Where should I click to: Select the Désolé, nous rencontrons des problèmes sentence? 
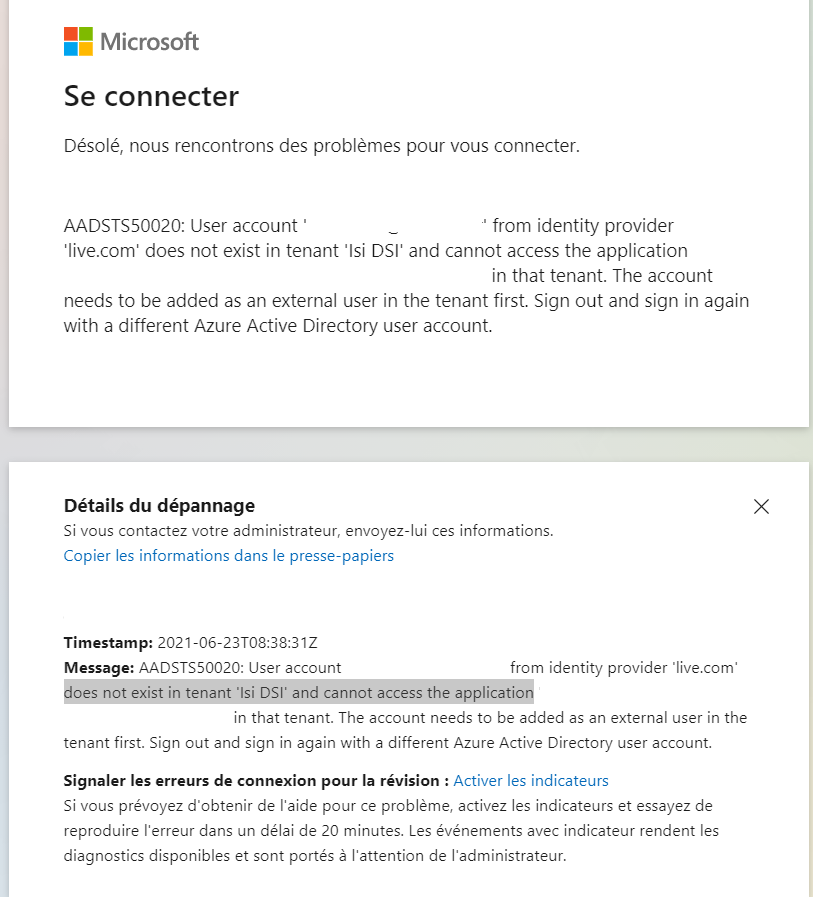pos(322,145)
